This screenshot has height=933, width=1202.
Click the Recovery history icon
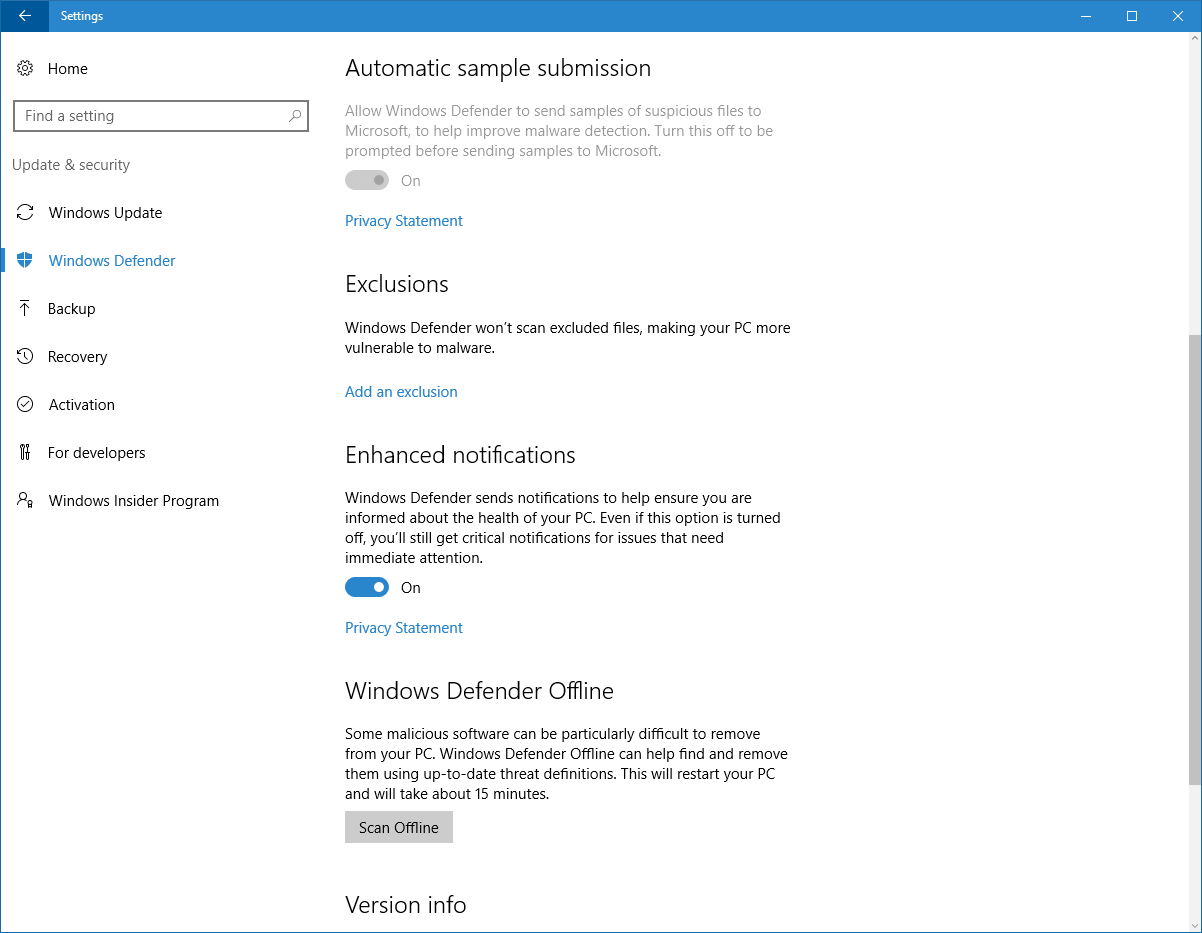coord(25,357)
